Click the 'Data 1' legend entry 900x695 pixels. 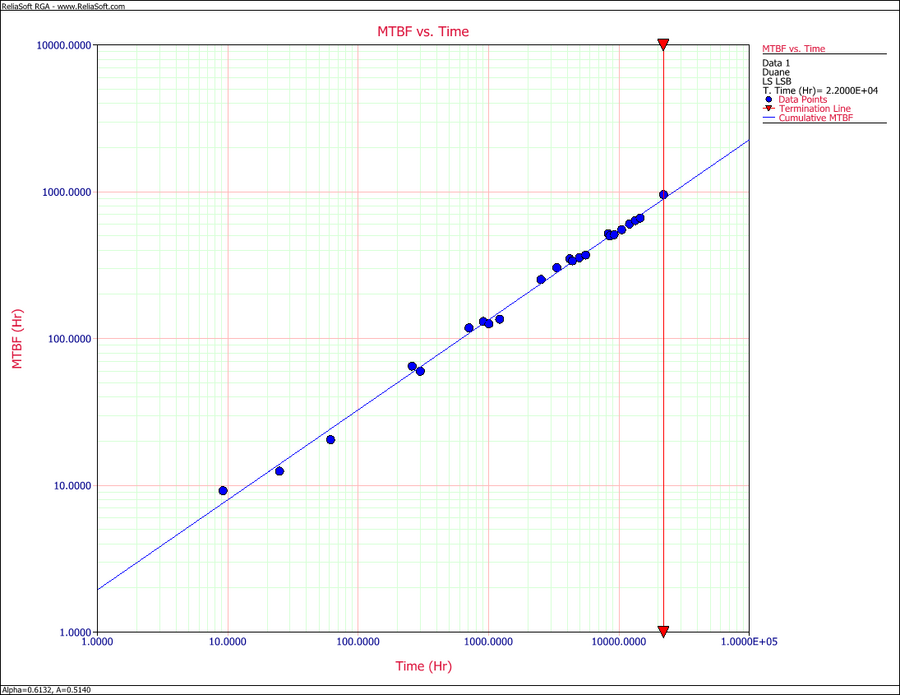pyautogui.click(x=776, y=63)
